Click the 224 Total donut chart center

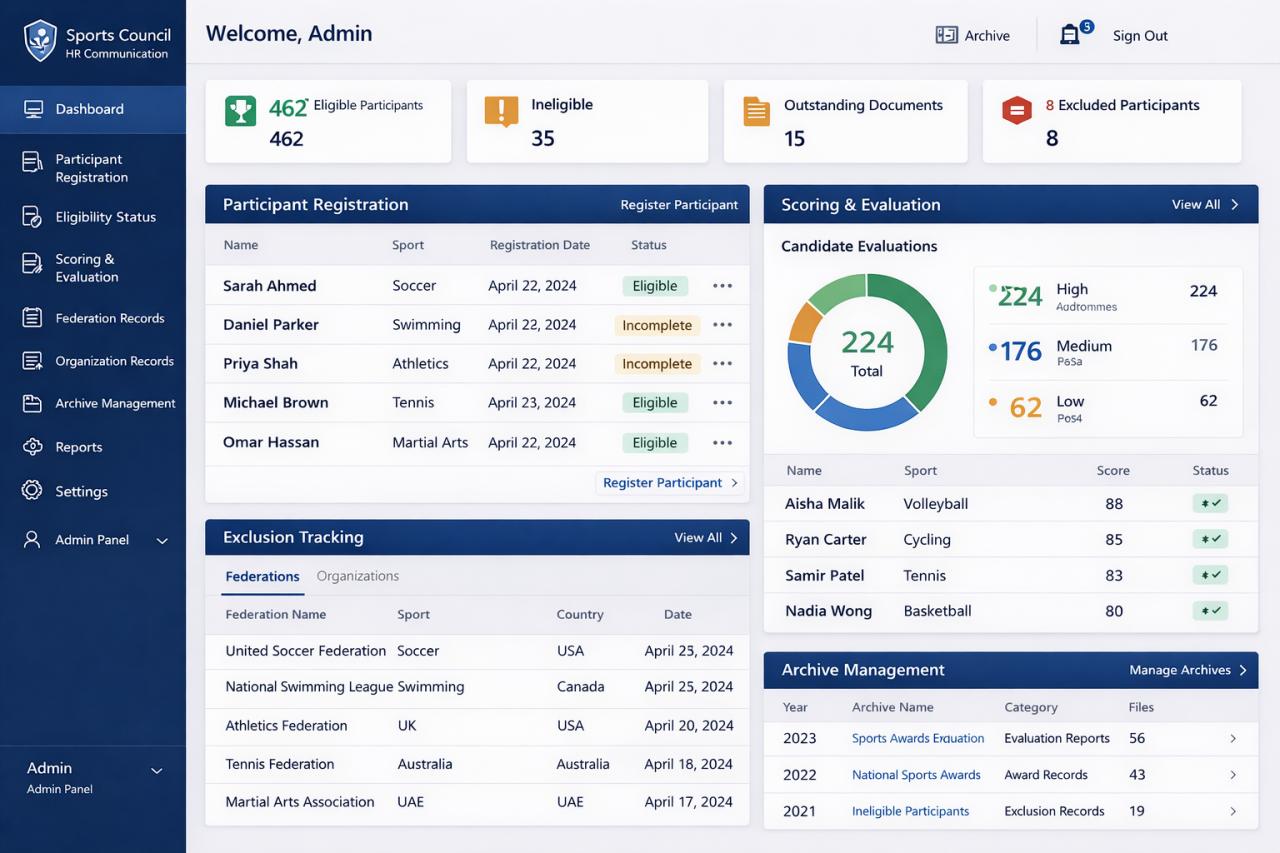coord(867,352)
